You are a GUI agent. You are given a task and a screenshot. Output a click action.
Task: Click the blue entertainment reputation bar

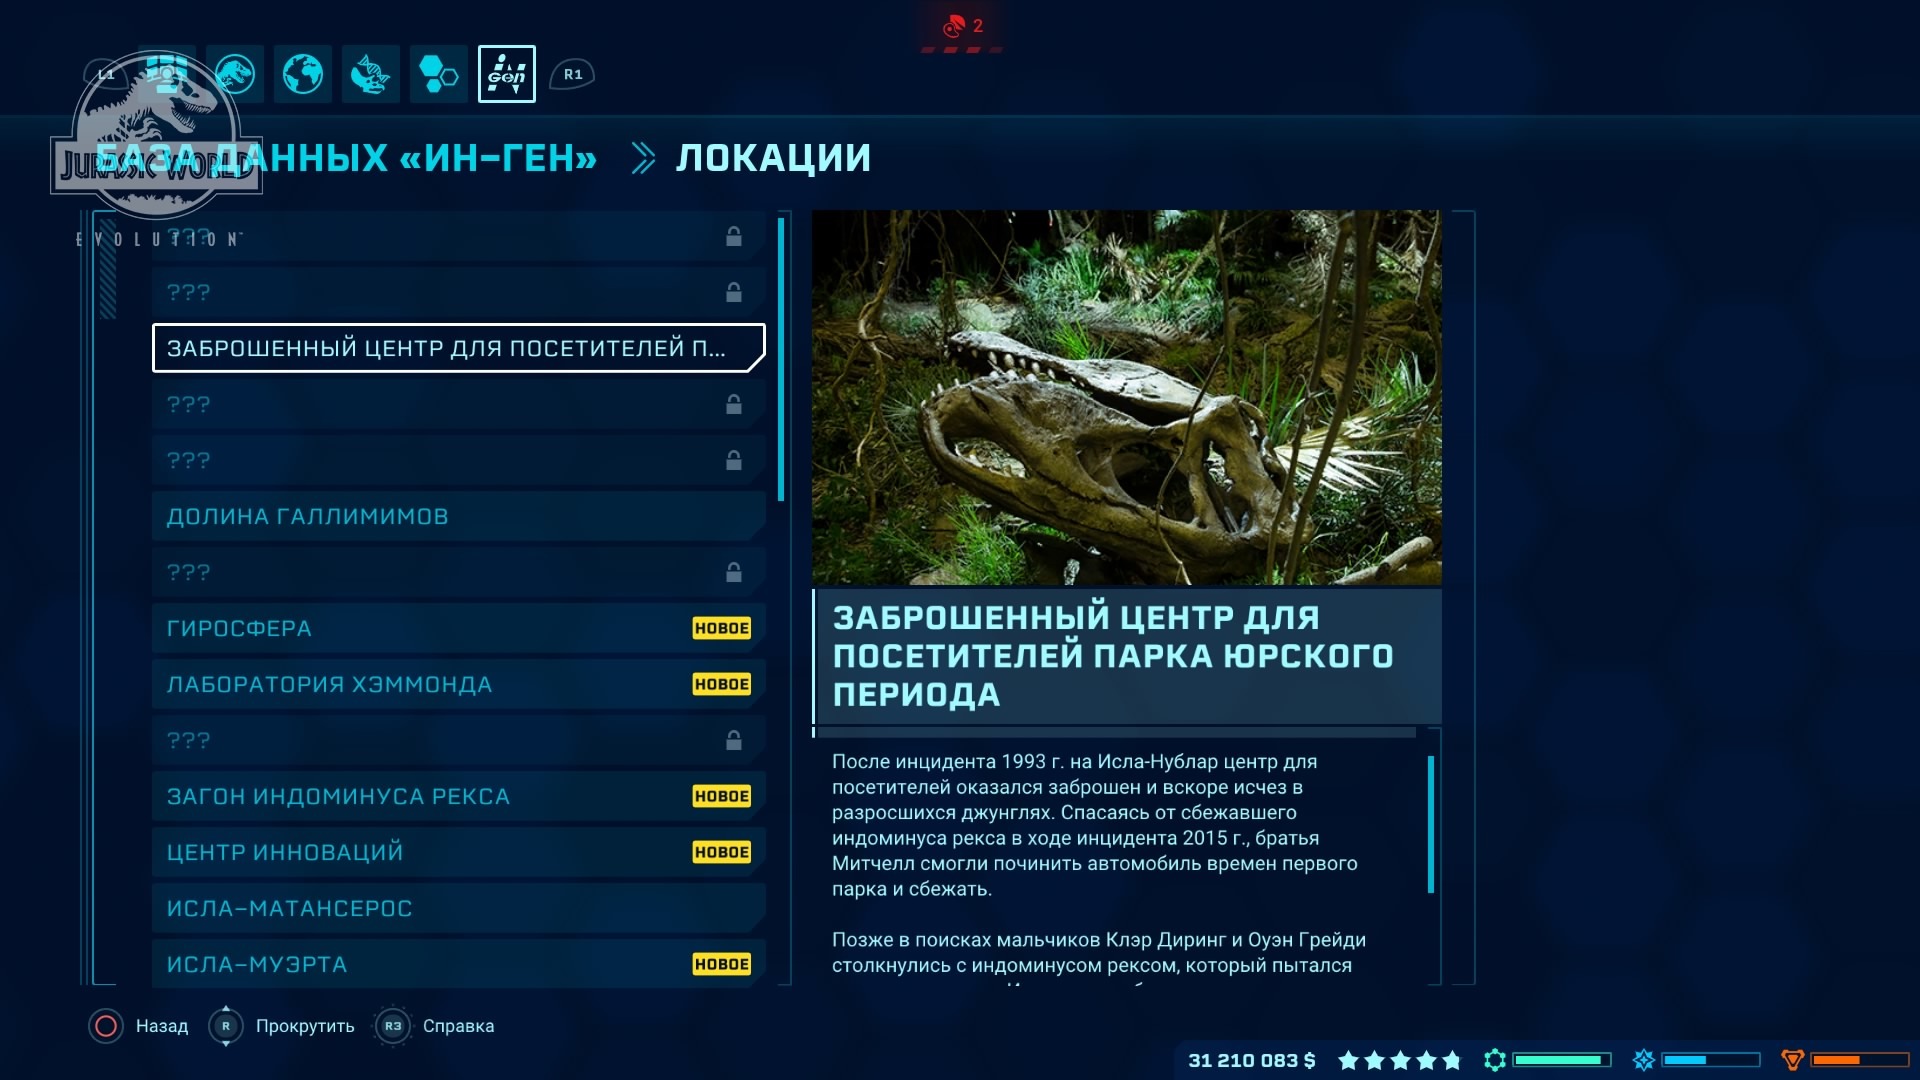click(1711, 1060)
